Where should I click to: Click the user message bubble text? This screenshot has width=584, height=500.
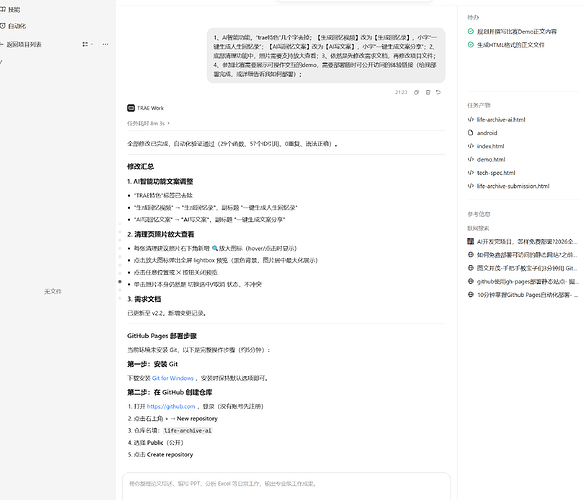click(326, 56)
